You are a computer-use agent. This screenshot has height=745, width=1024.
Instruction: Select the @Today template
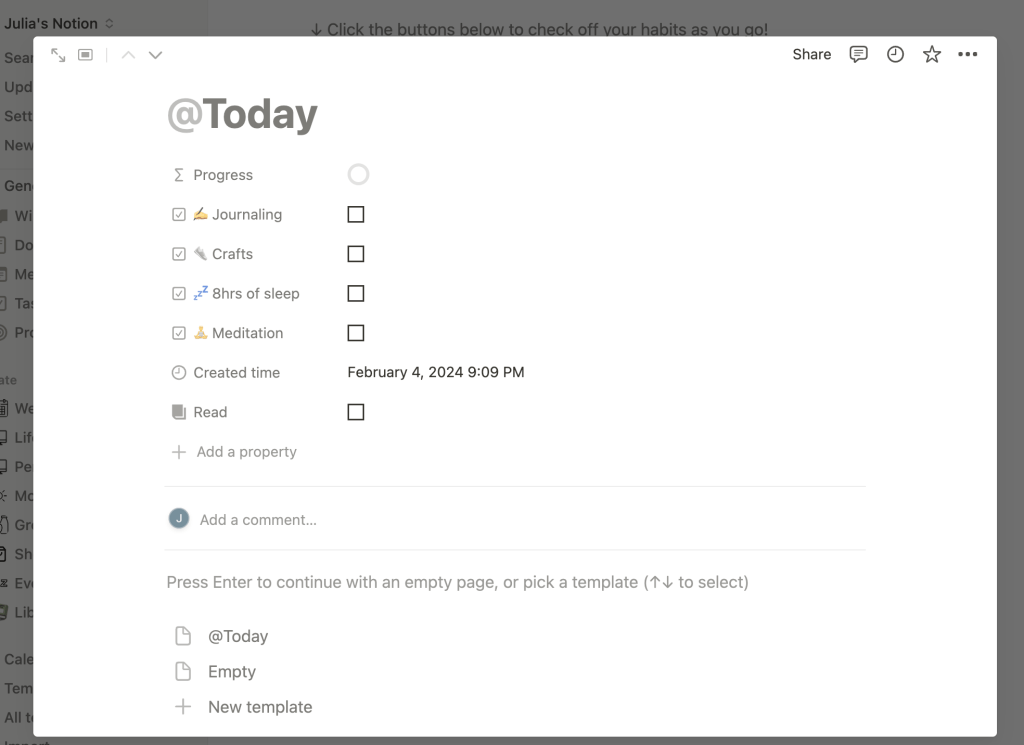[x=237, y=636]
